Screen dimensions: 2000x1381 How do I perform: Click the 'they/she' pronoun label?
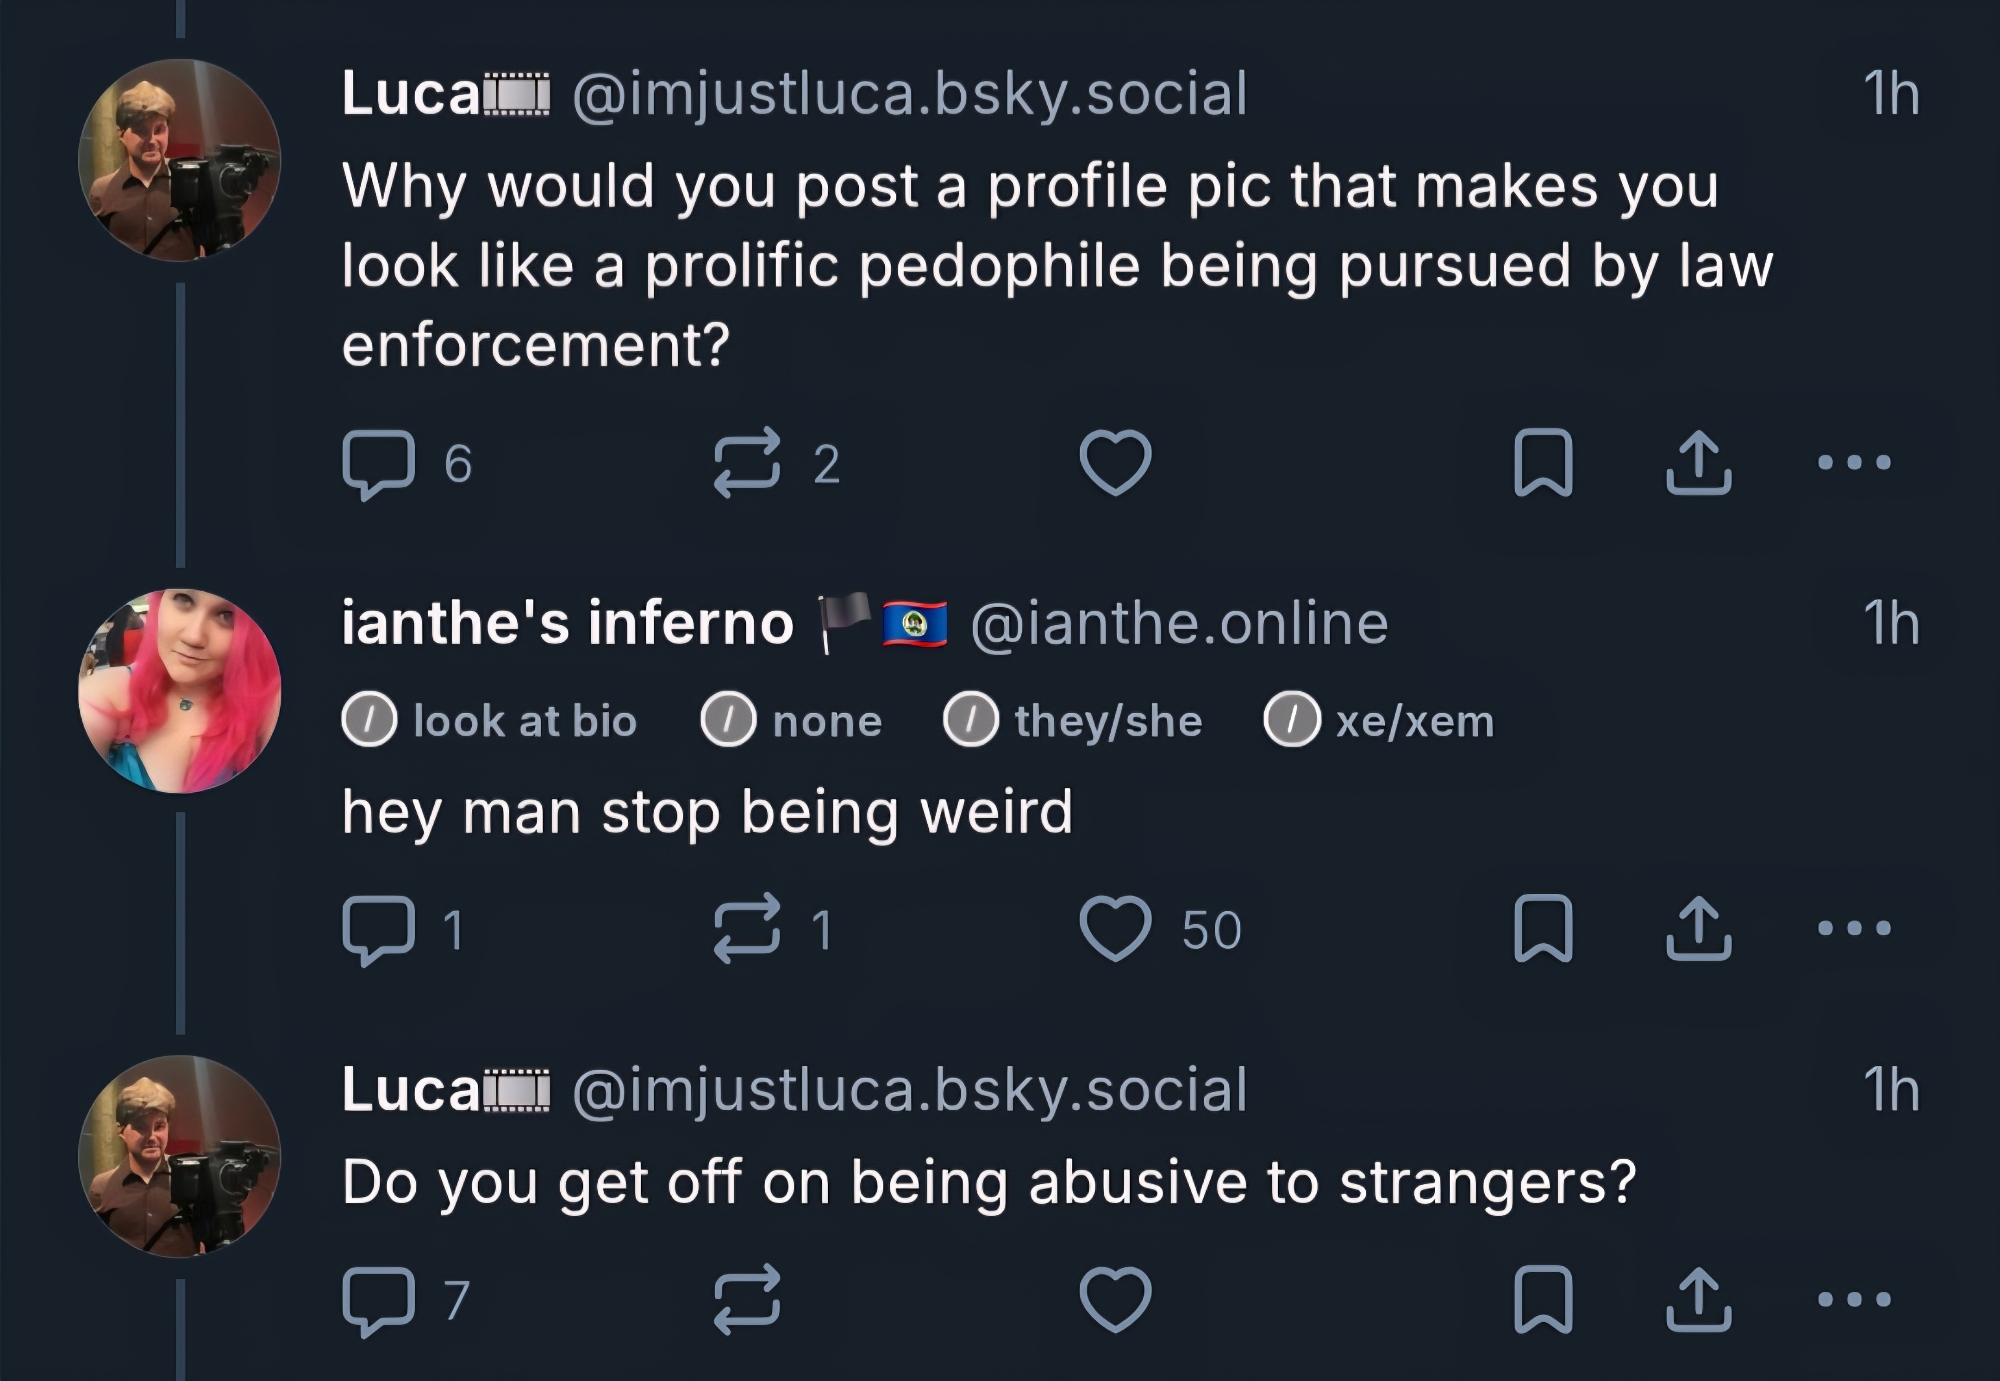1073,721
